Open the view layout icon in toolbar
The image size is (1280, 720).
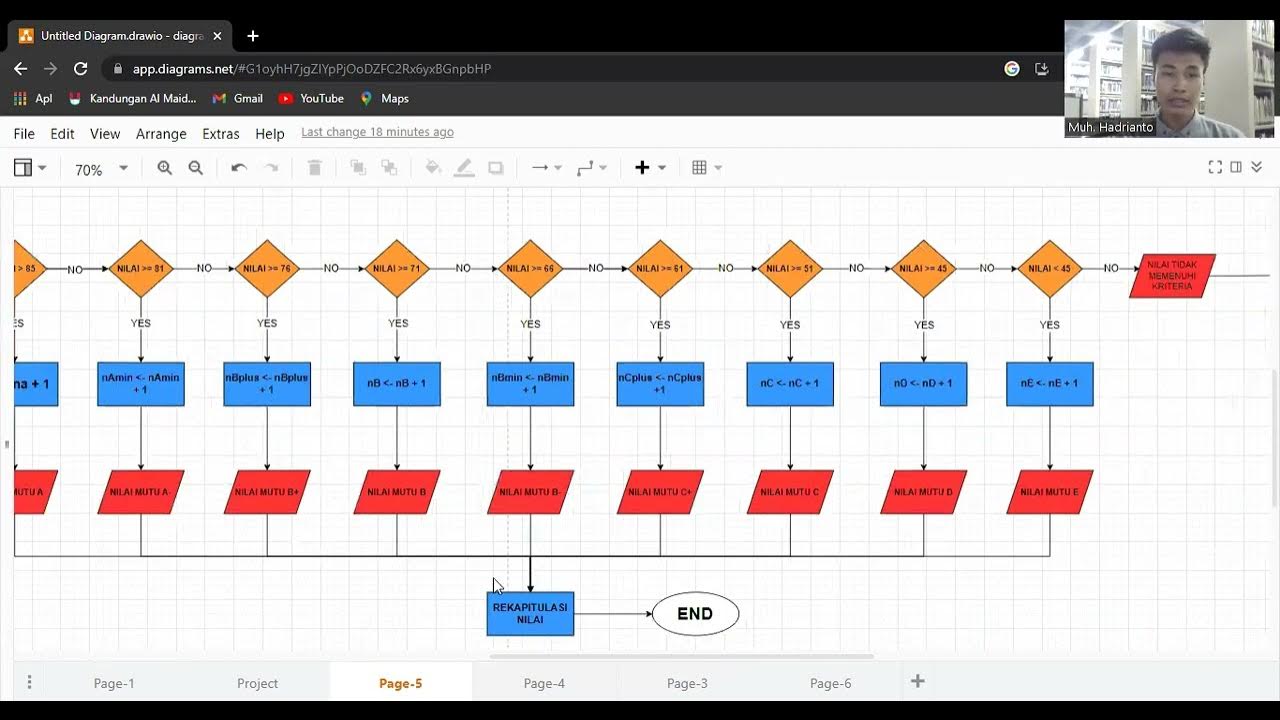point(22,168)
